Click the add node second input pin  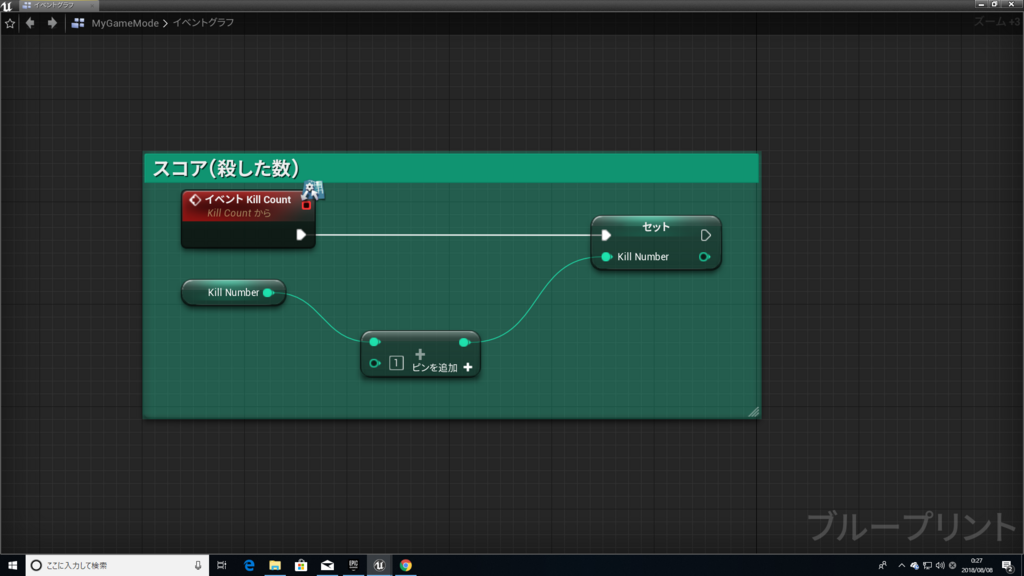click(374, 363)
